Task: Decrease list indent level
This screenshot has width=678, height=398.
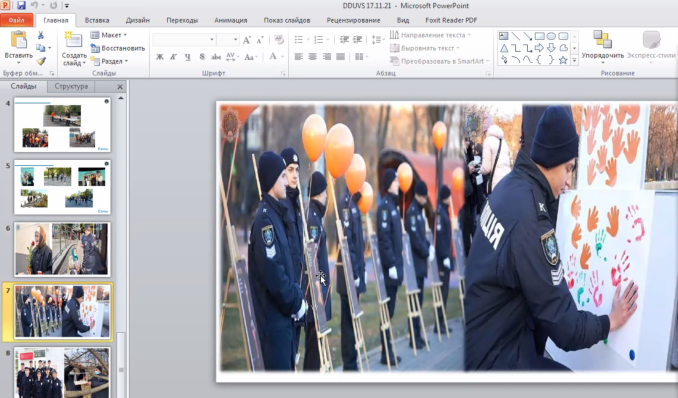Action: 344,40
